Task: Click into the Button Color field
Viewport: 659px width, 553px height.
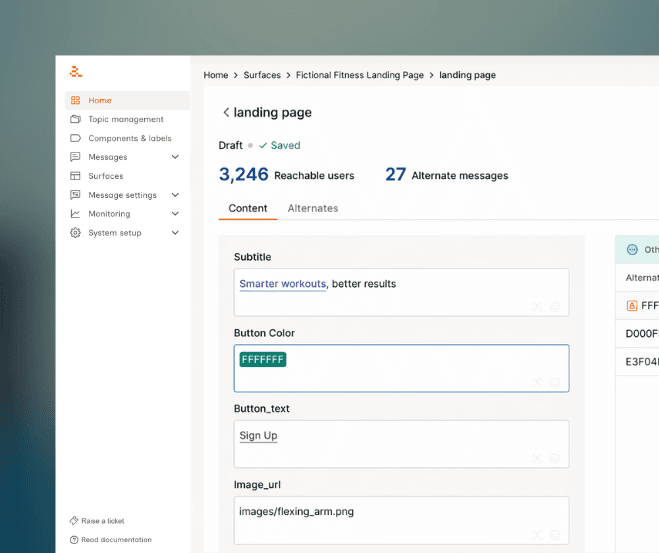Action: pos(401,369)
